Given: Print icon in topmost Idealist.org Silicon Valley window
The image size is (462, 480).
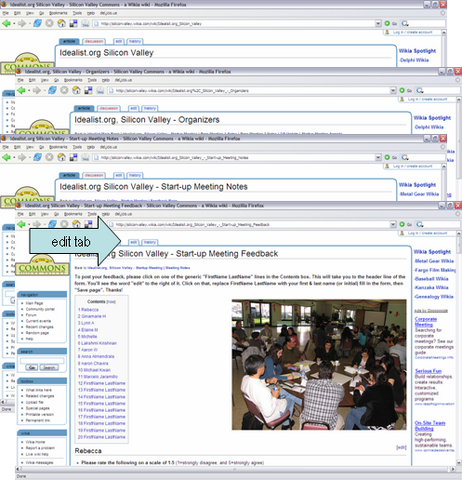Looking at the screenshot, I should 85,23.
